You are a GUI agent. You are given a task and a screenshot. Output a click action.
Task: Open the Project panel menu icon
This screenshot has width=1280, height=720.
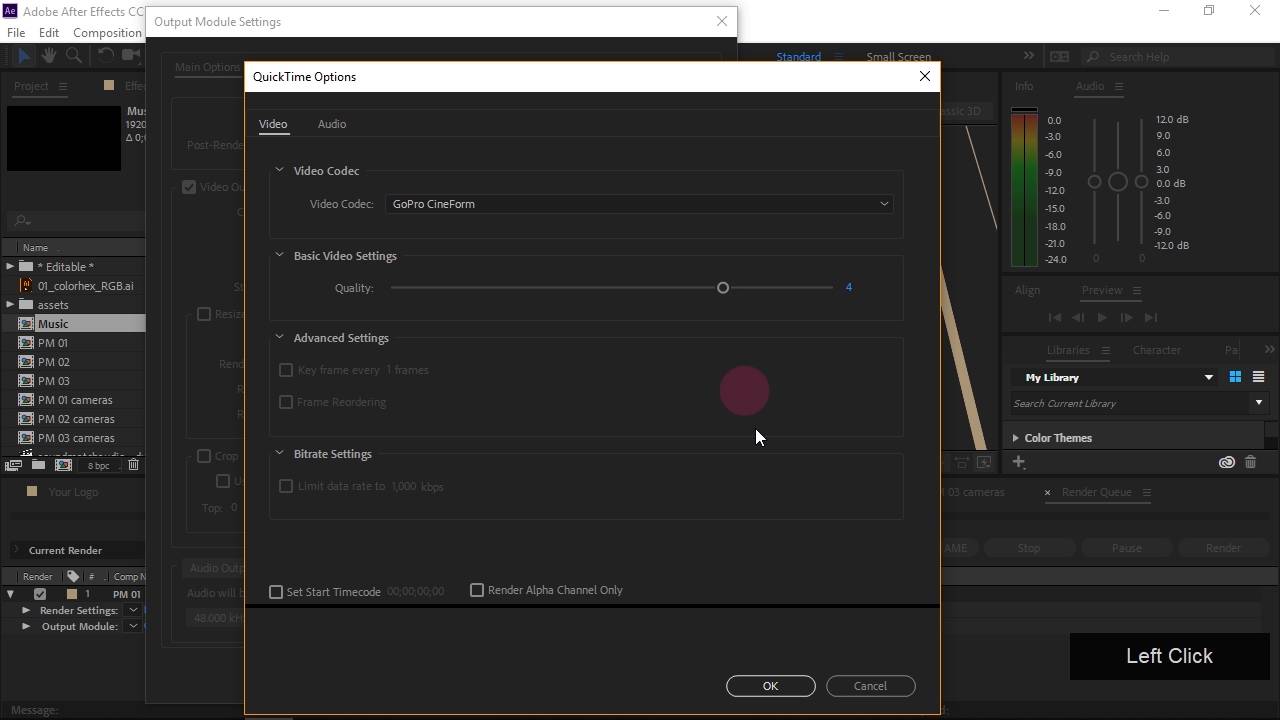[x=62, y=86]
